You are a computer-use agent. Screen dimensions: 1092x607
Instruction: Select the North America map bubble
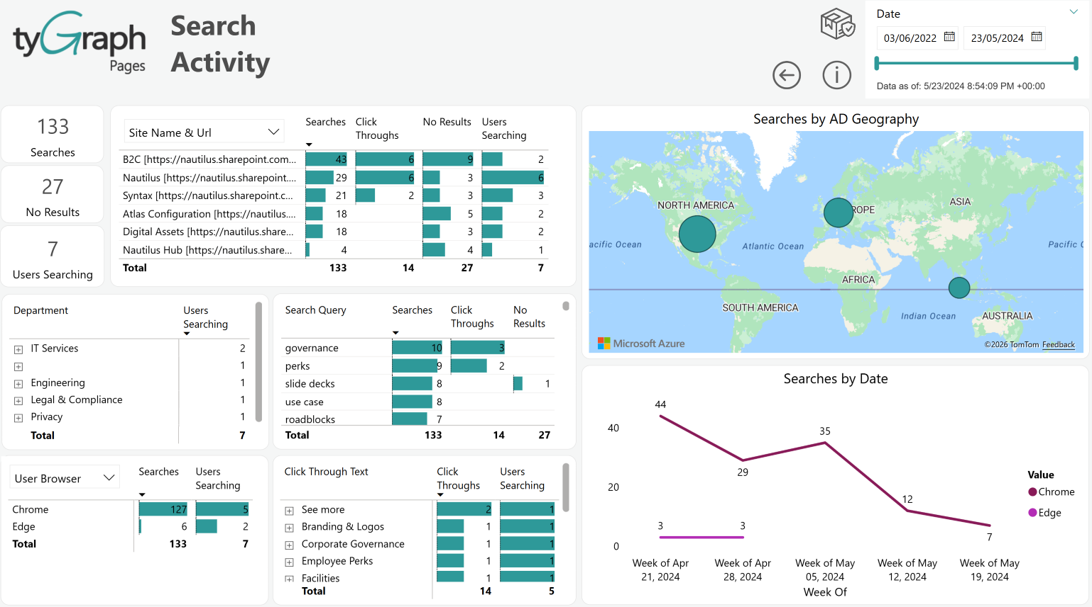coord(697,233)
